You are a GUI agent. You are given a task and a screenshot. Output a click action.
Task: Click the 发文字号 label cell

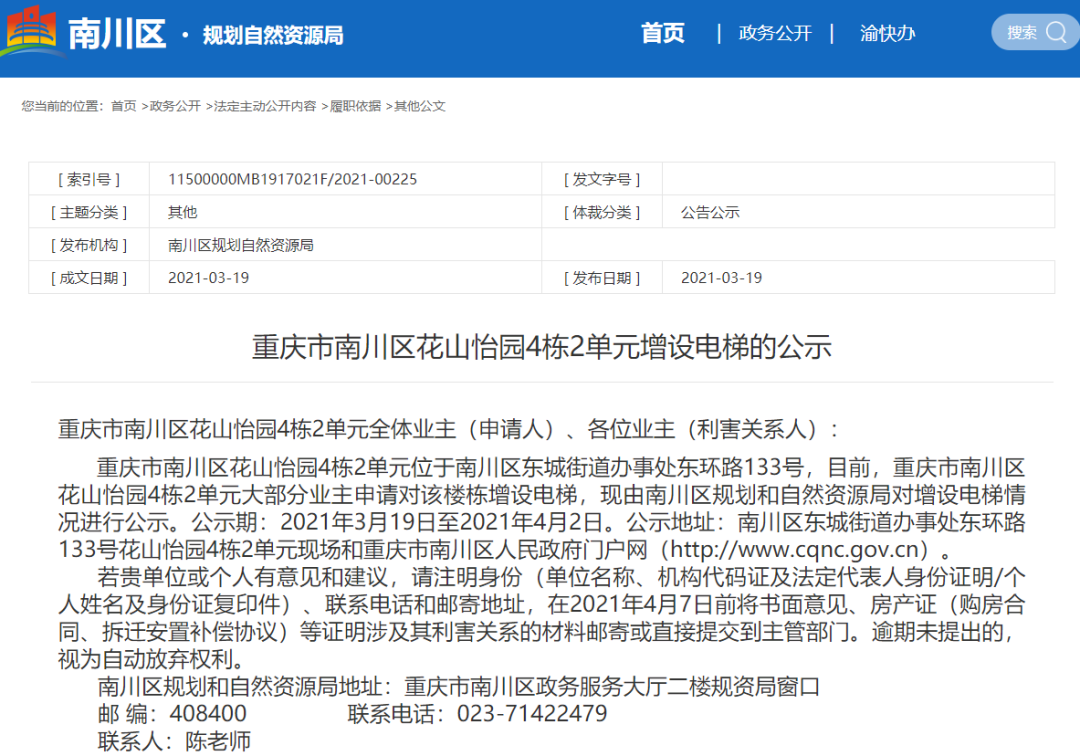[602, 179]
